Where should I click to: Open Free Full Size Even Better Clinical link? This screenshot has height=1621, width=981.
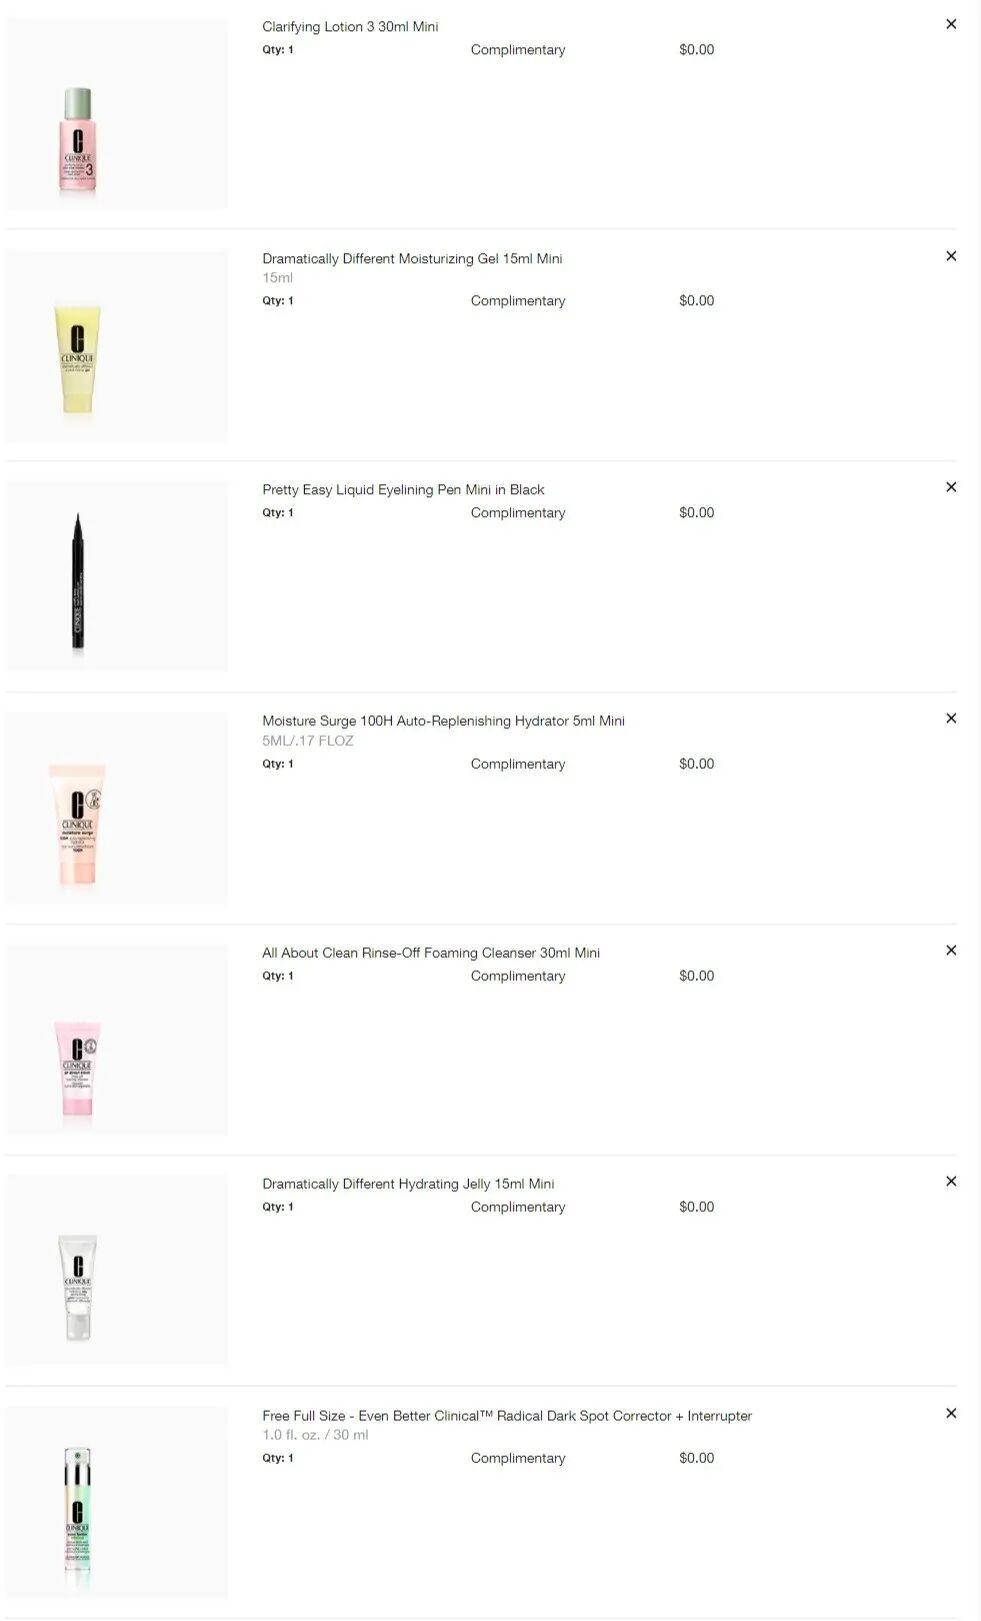pos(507,1416)
